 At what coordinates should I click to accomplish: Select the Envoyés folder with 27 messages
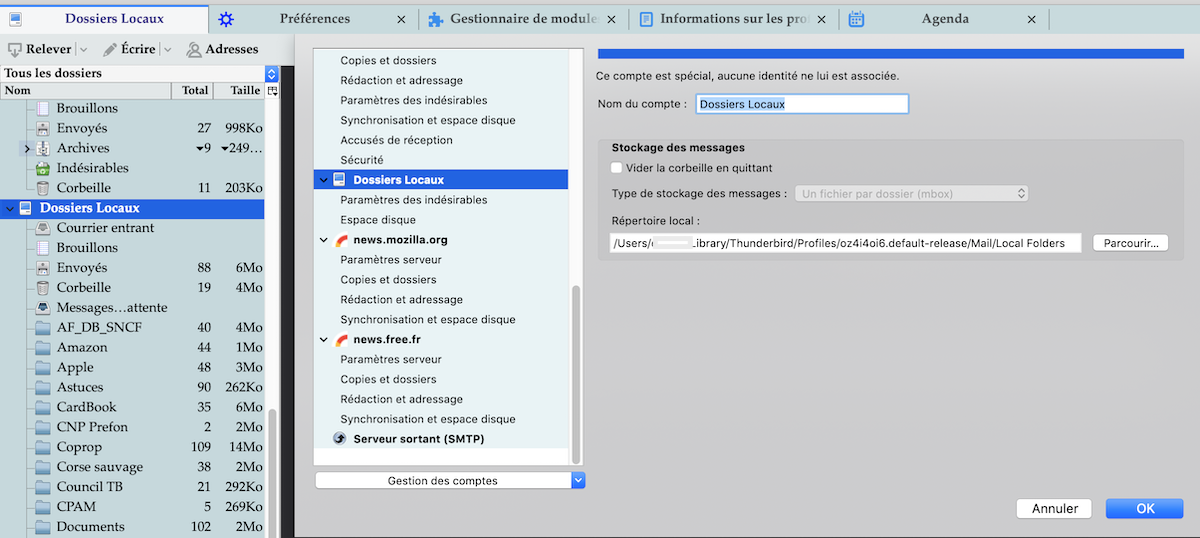pyautogui.click(x=132, y=128)
